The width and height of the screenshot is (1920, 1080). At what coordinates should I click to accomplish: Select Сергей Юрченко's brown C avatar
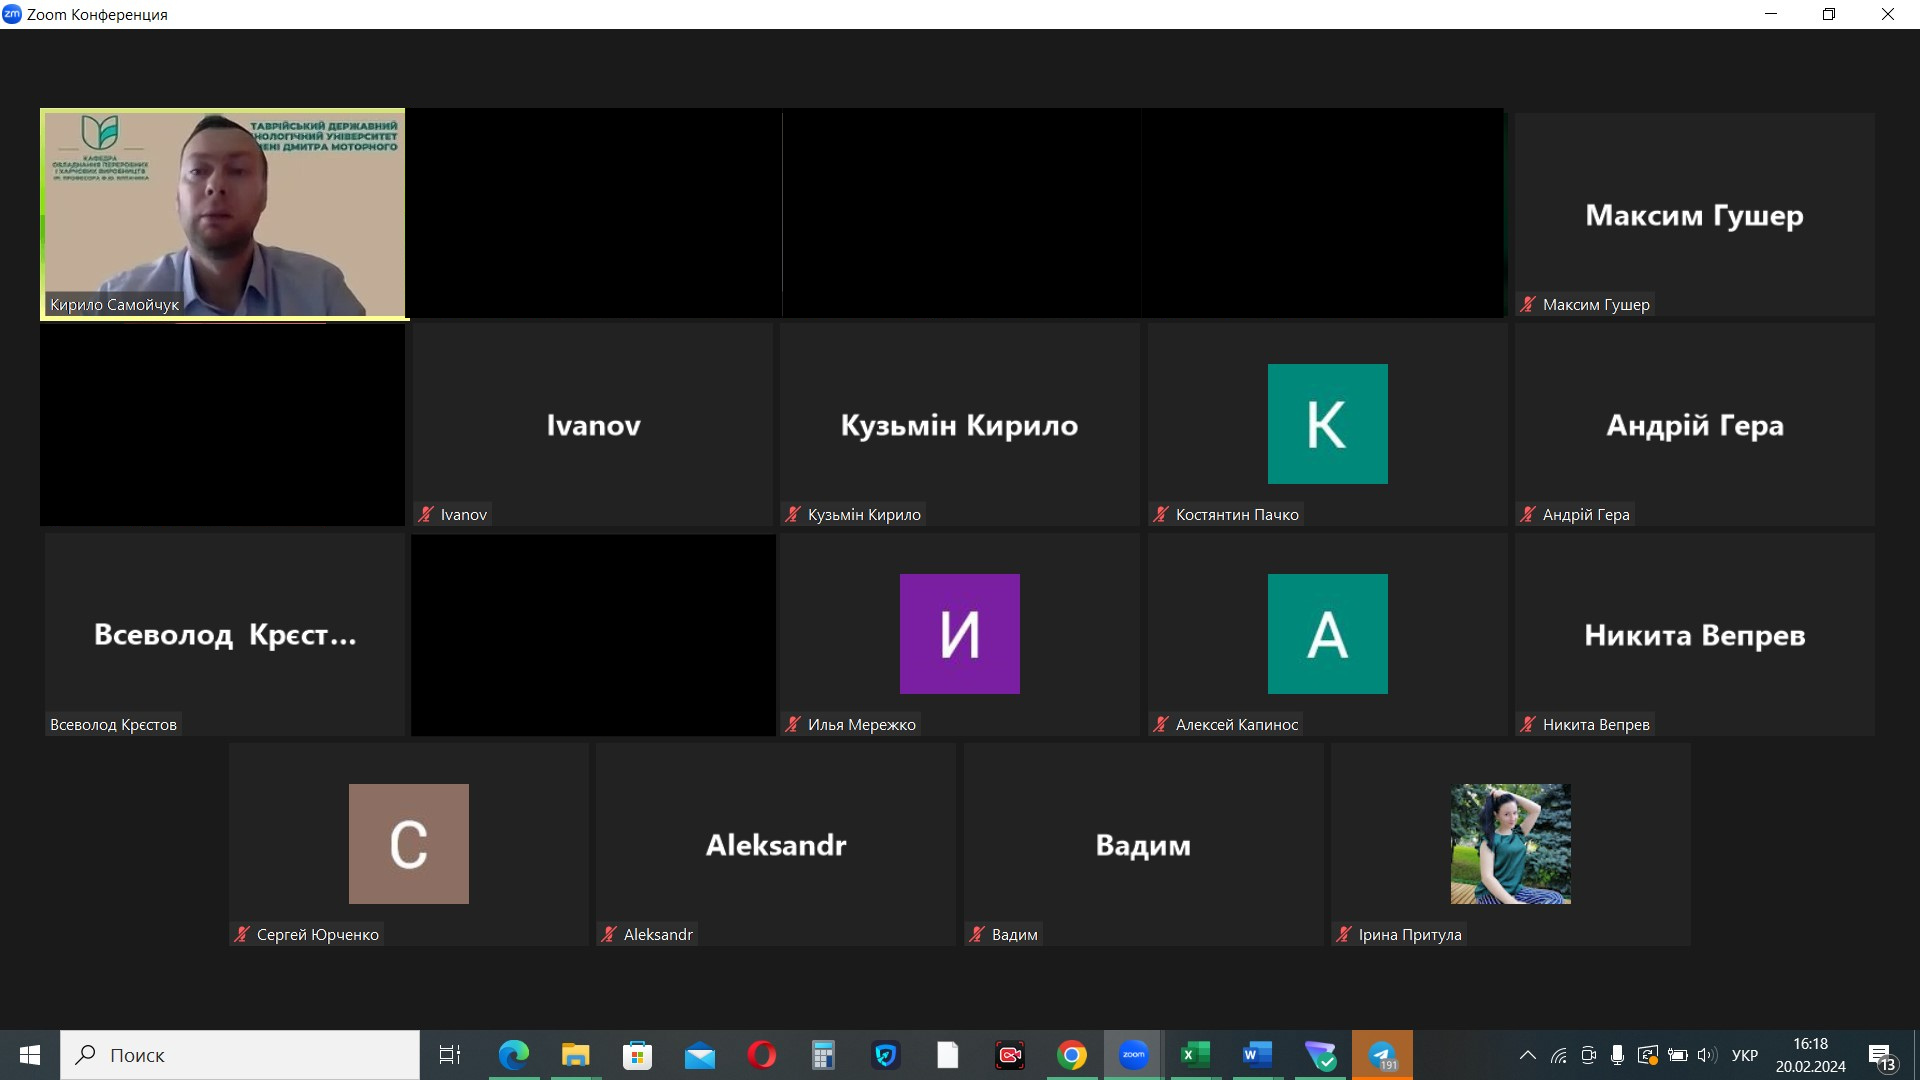pos(408,844)
